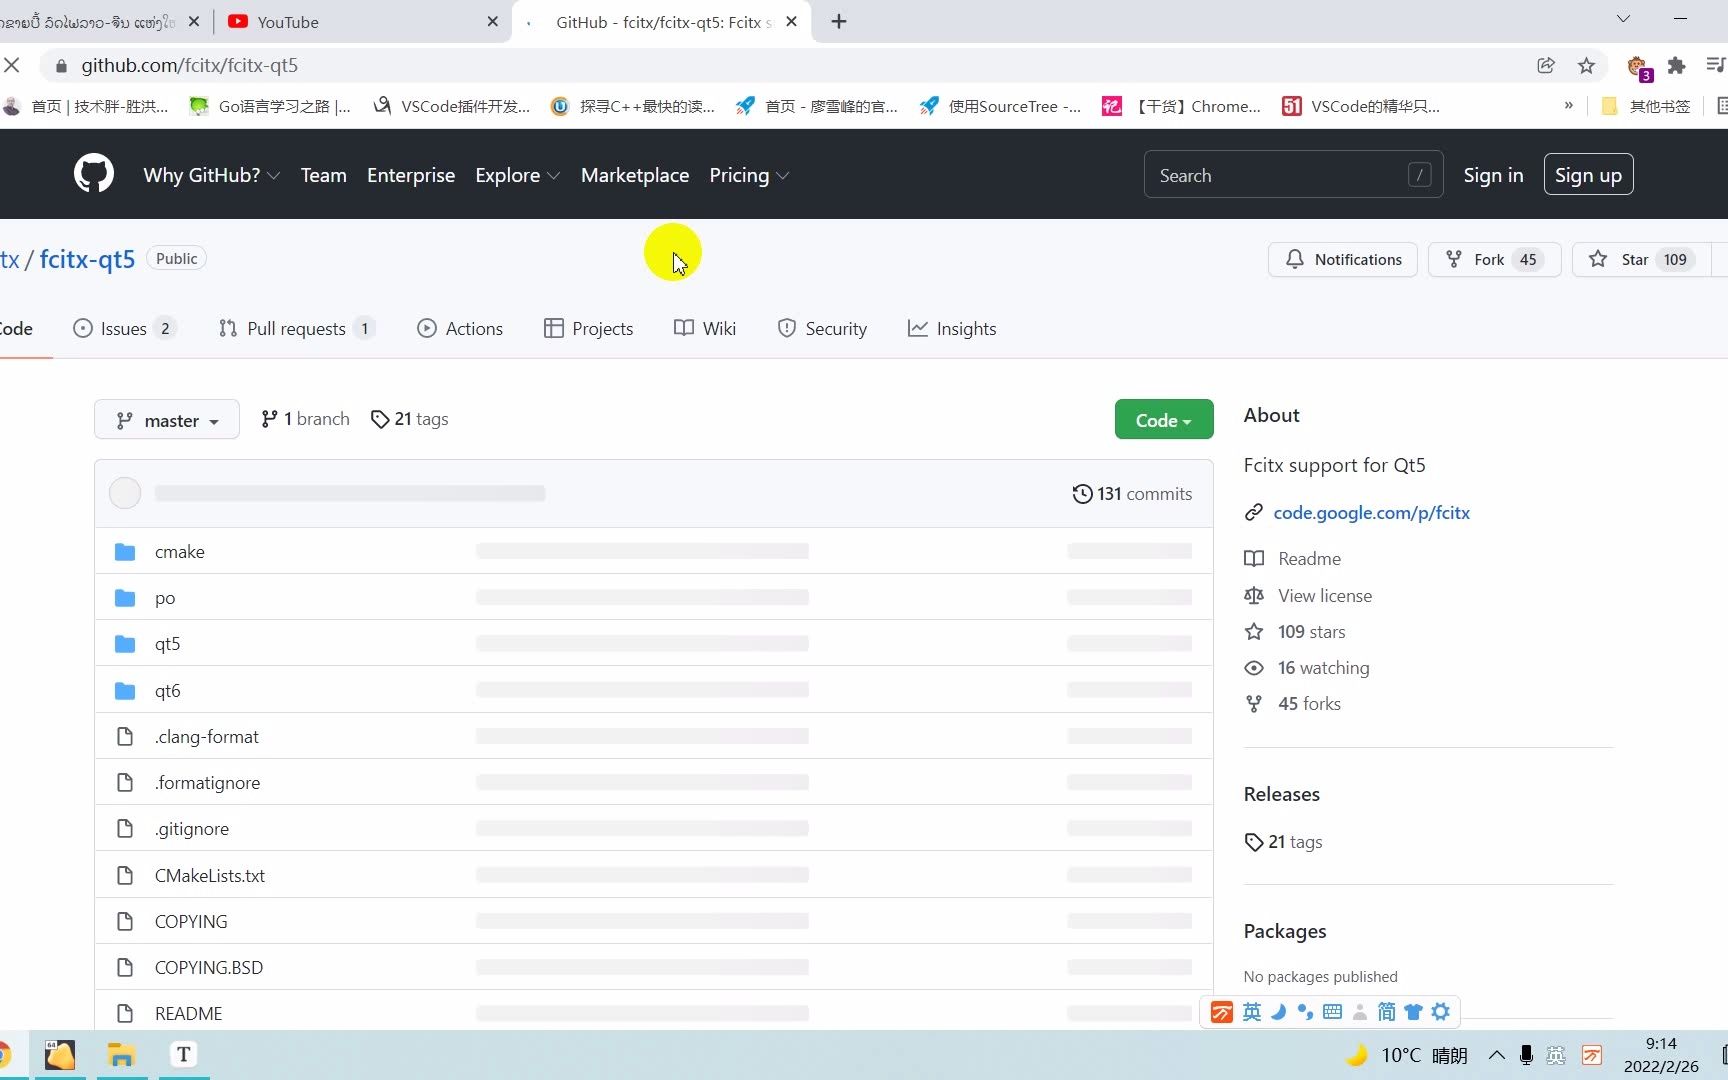View the 21 tags link beside branches
This screenshot has width=1728, height=1080.
(409, 419)
